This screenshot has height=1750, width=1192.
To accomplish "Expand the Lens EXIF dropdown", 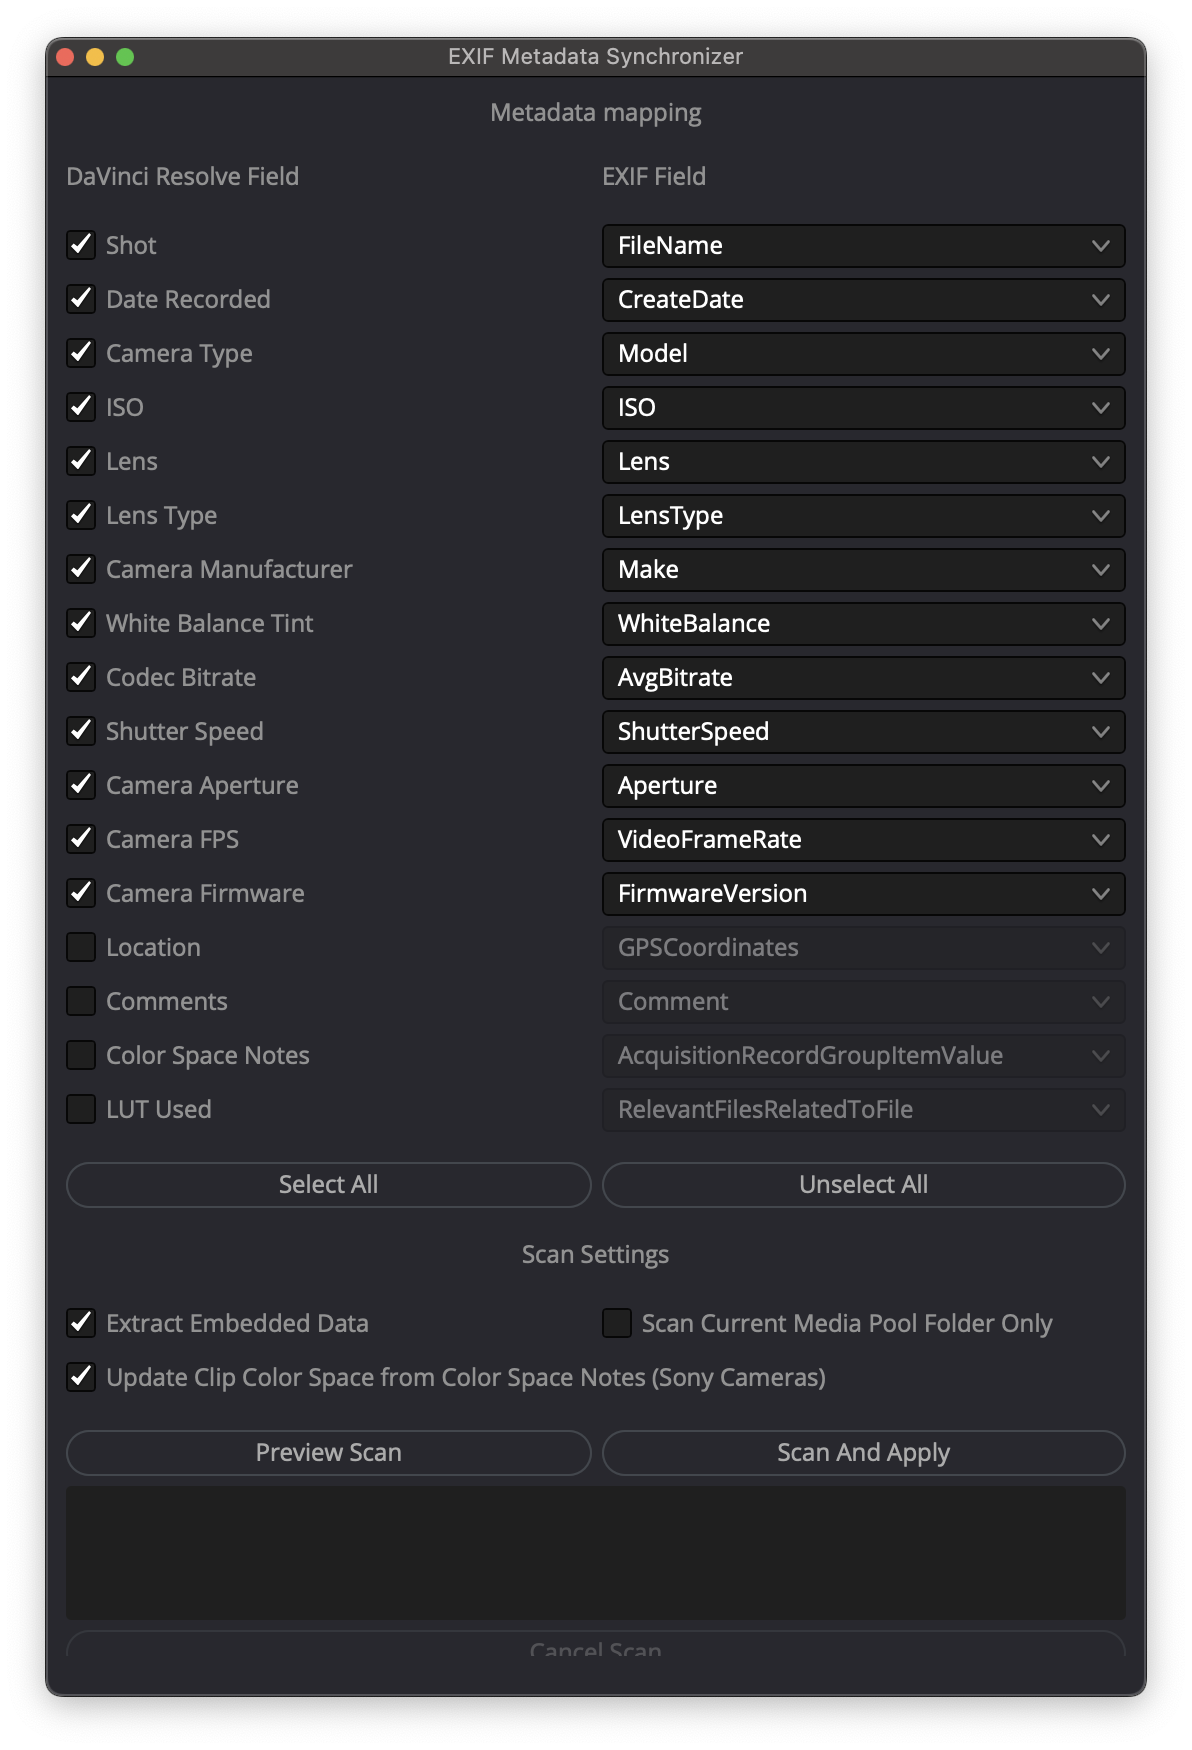I will coord(864,462).
